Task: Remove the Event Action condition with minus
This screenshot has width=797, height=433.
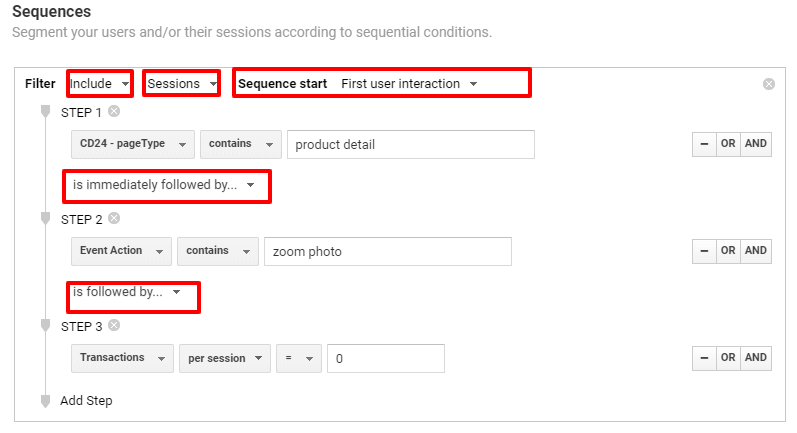Action: click(x=704, y=251)
